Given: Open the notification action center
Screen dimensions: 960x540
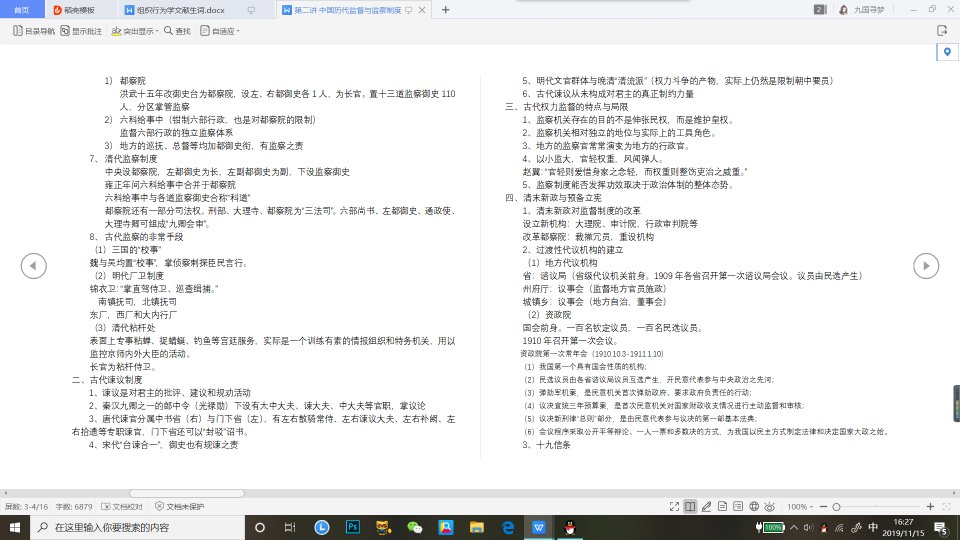Looking at the screenshot, I should (942, 527).
